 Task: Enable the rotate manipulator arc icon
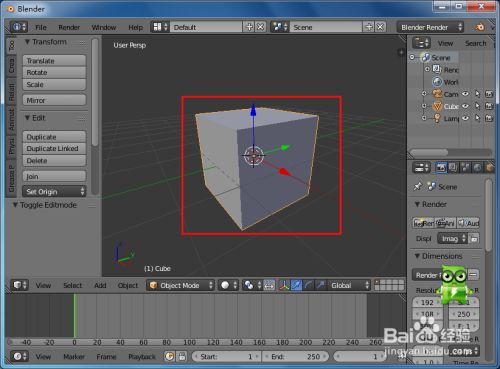[x=308, y=285]
